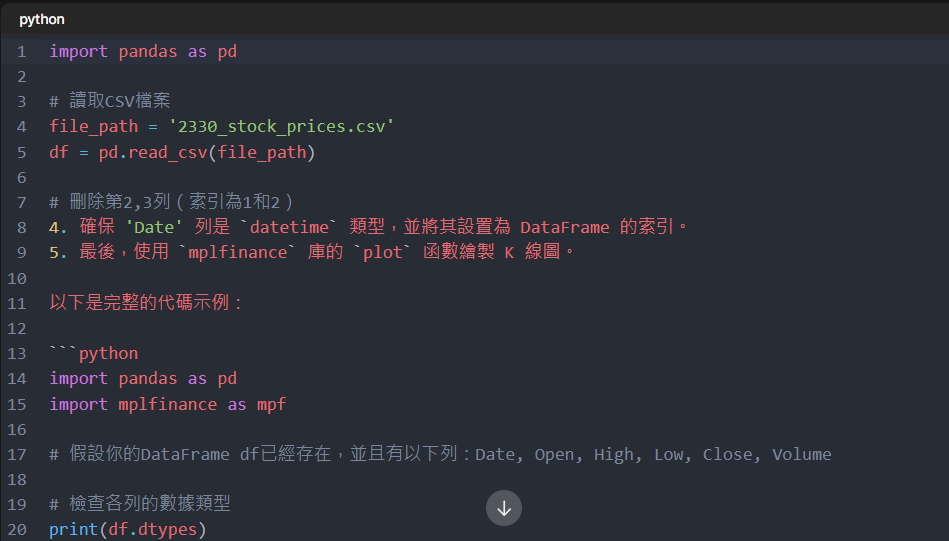The height and width of the screenshot is (541, 949).
Task: Click the '以下是完整的代碼示例' line
Action: 146,302
